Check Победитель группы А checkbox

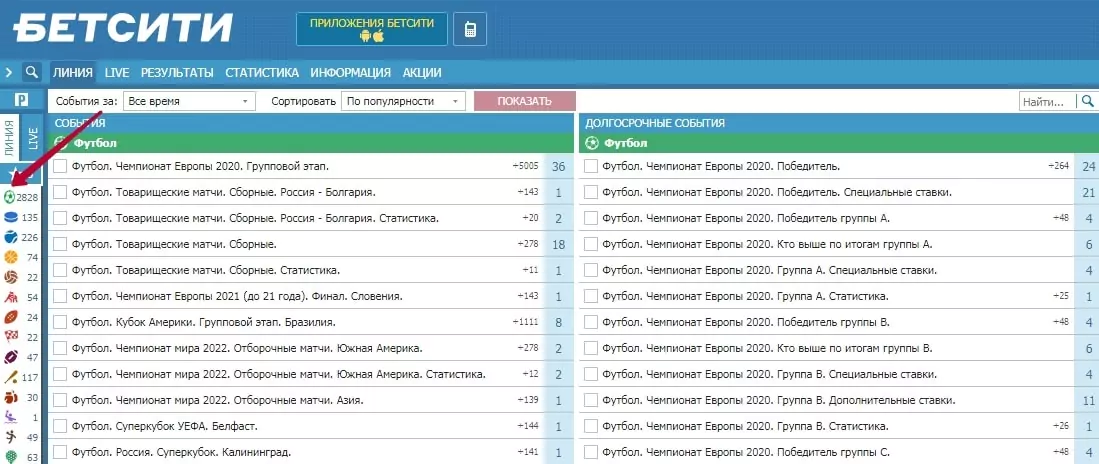(592, 218)
